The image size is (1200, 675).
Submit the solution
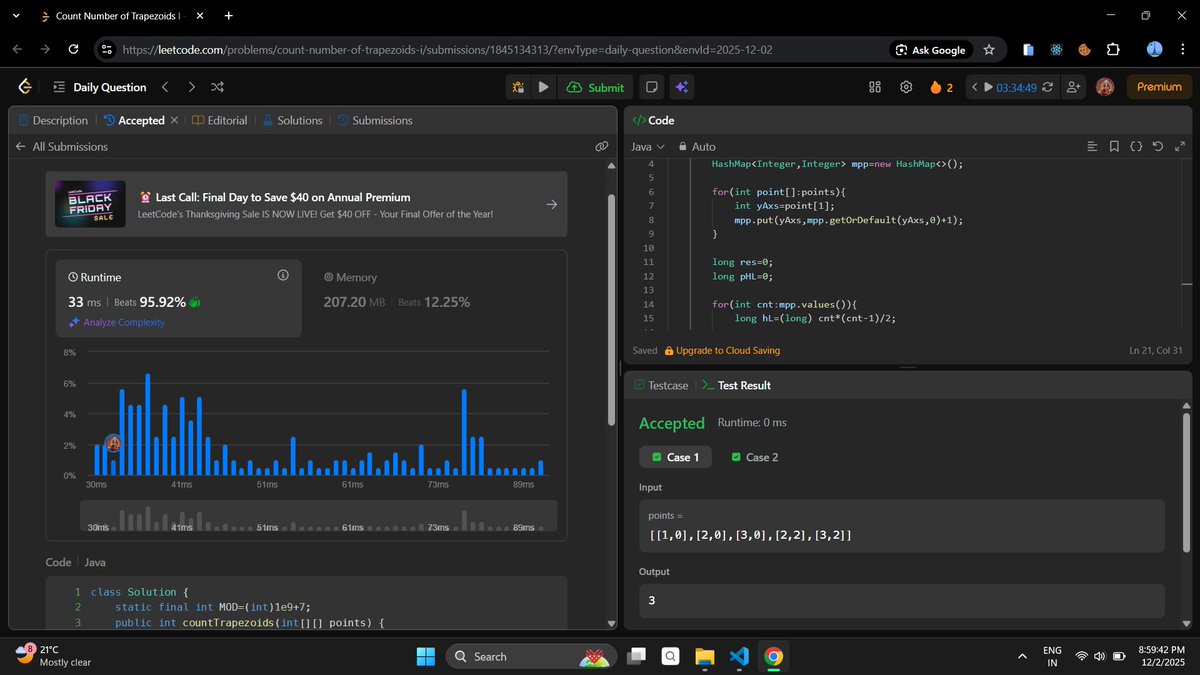pos(595,87)
